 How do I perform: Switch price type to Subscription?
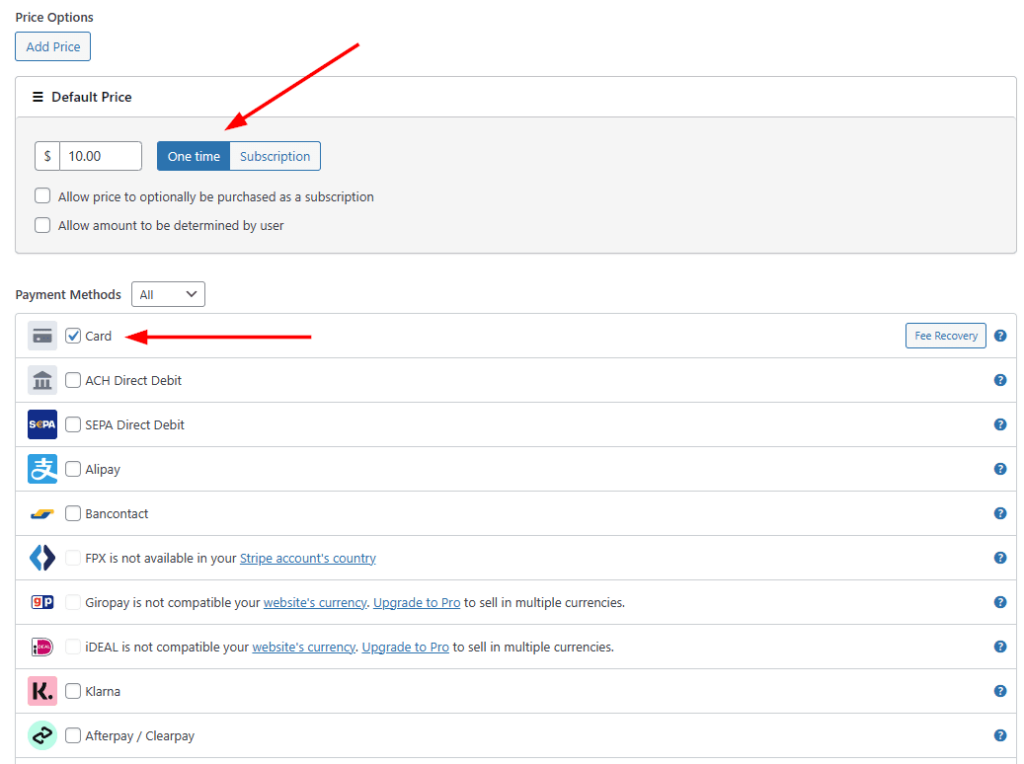coord(275,156)
